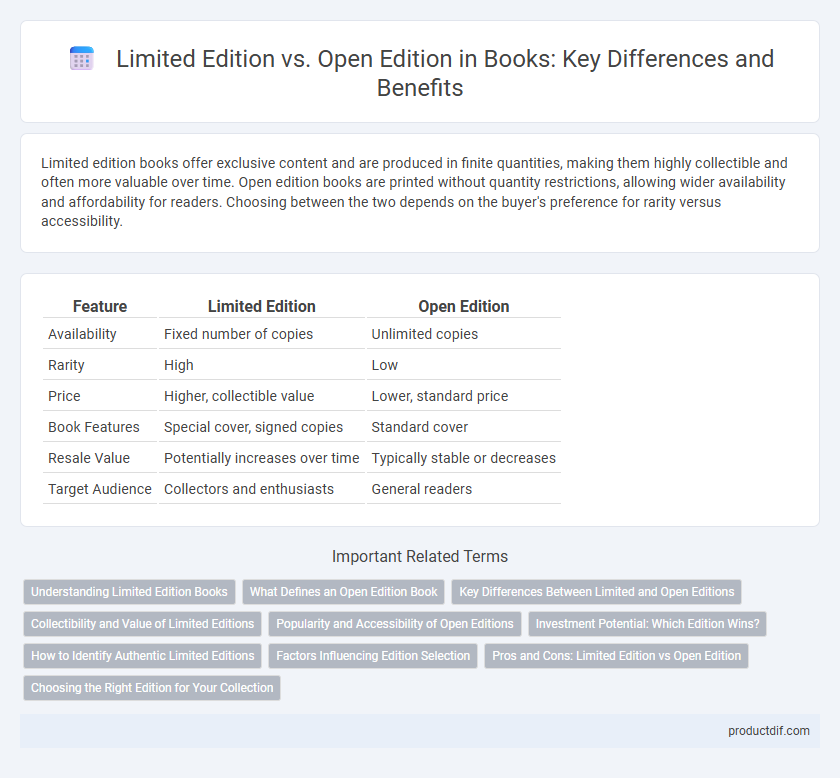
Task: Open 'Understanding Limited Edition Books' tag
Action: click(129, 592)
